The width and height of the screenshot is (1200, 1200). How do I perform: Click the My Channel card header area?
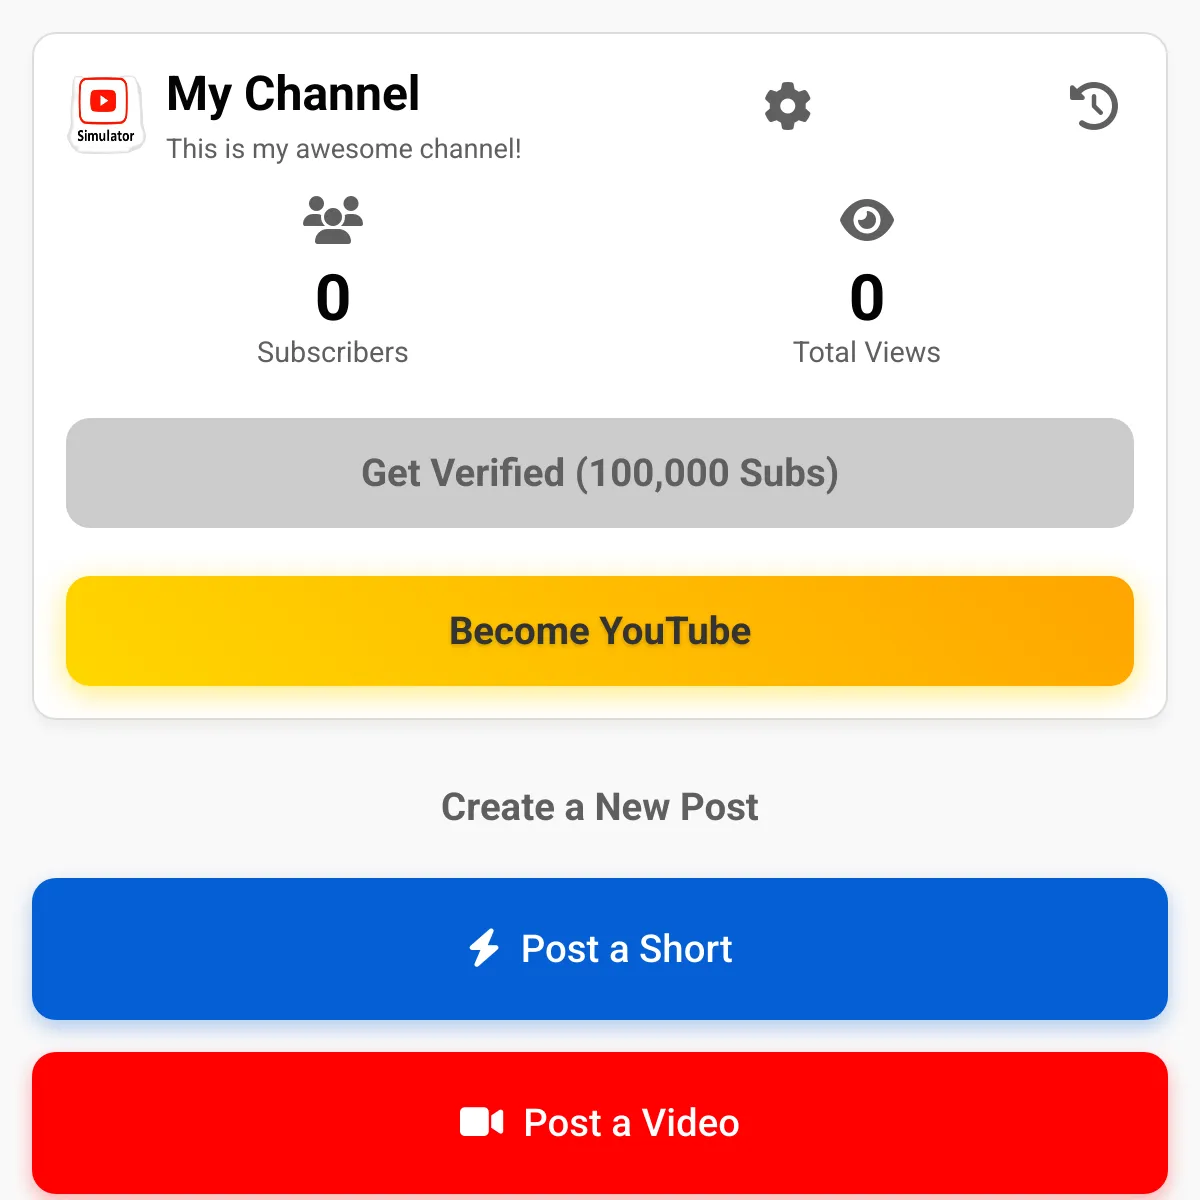tap(600, 115)
